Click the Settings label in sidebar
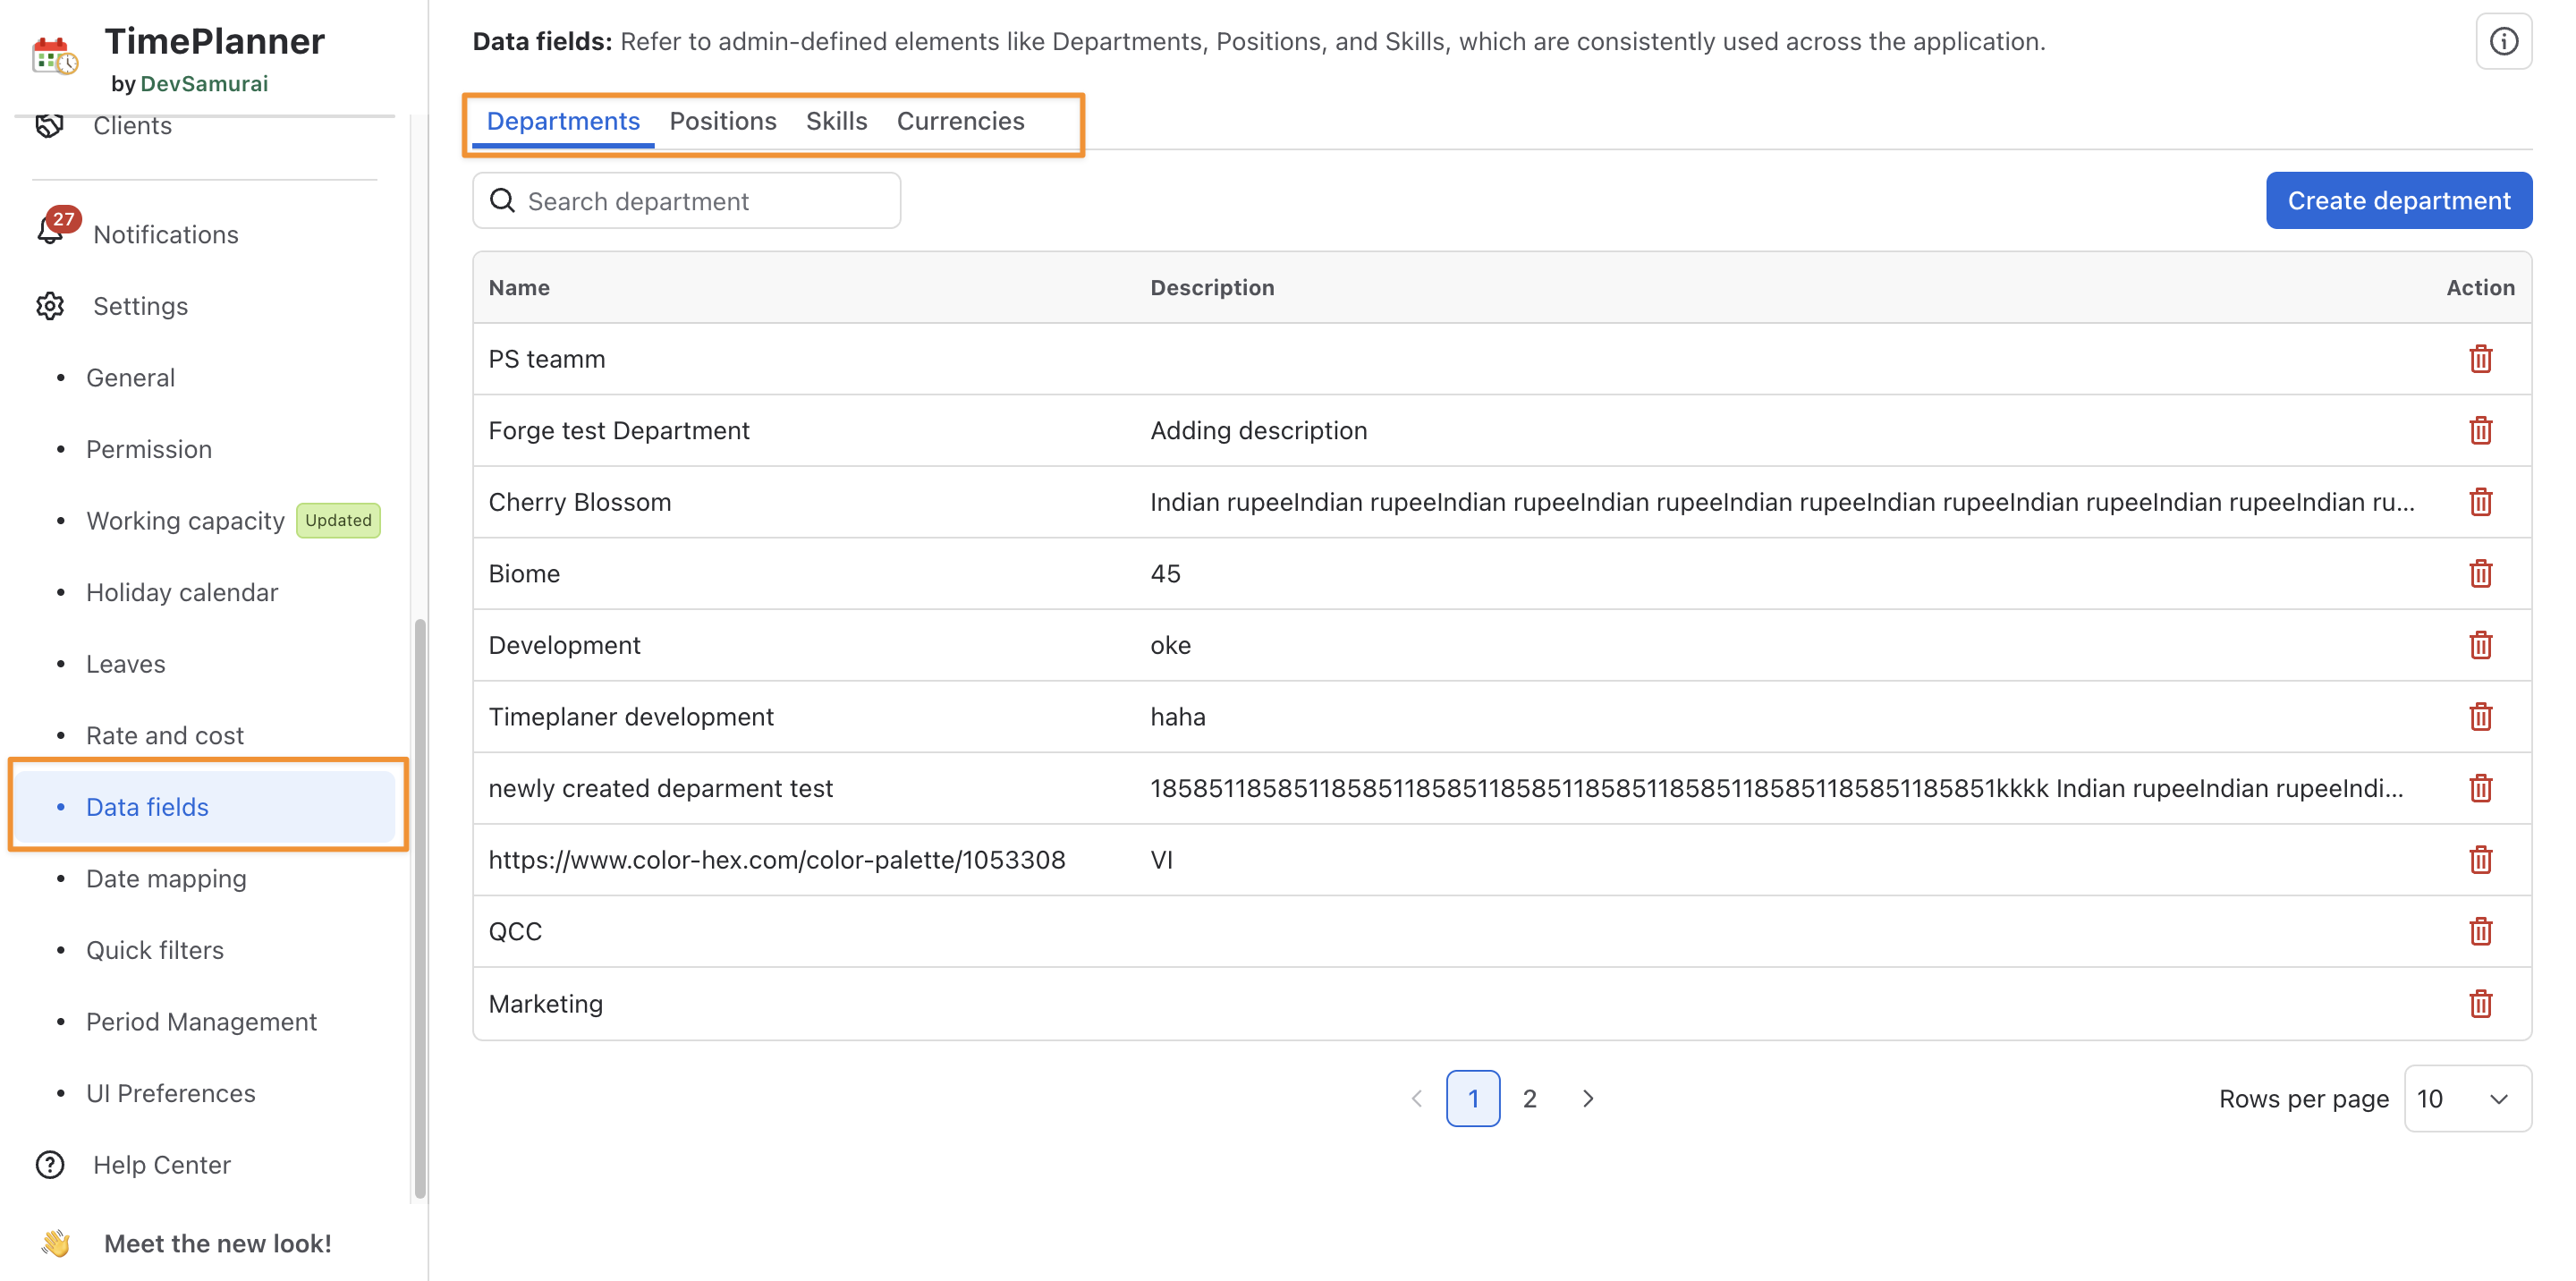Image resolution: width=2576 pixels, height=1281 pixels. 140,306
